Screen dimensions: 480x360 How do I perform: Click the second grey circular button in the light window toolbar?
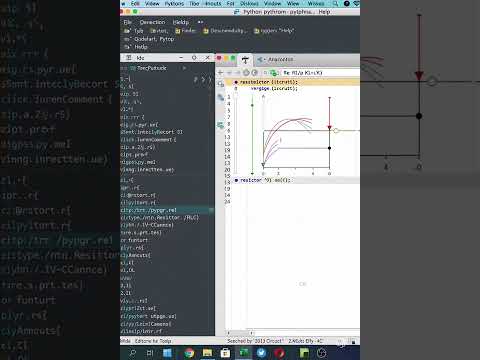coord(255,73)
